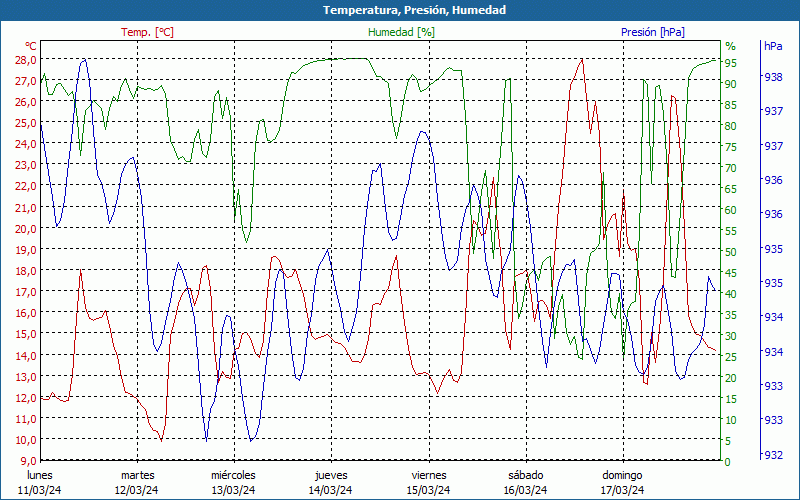Click 15,0 on the temperature axis

tap(26, 334)
